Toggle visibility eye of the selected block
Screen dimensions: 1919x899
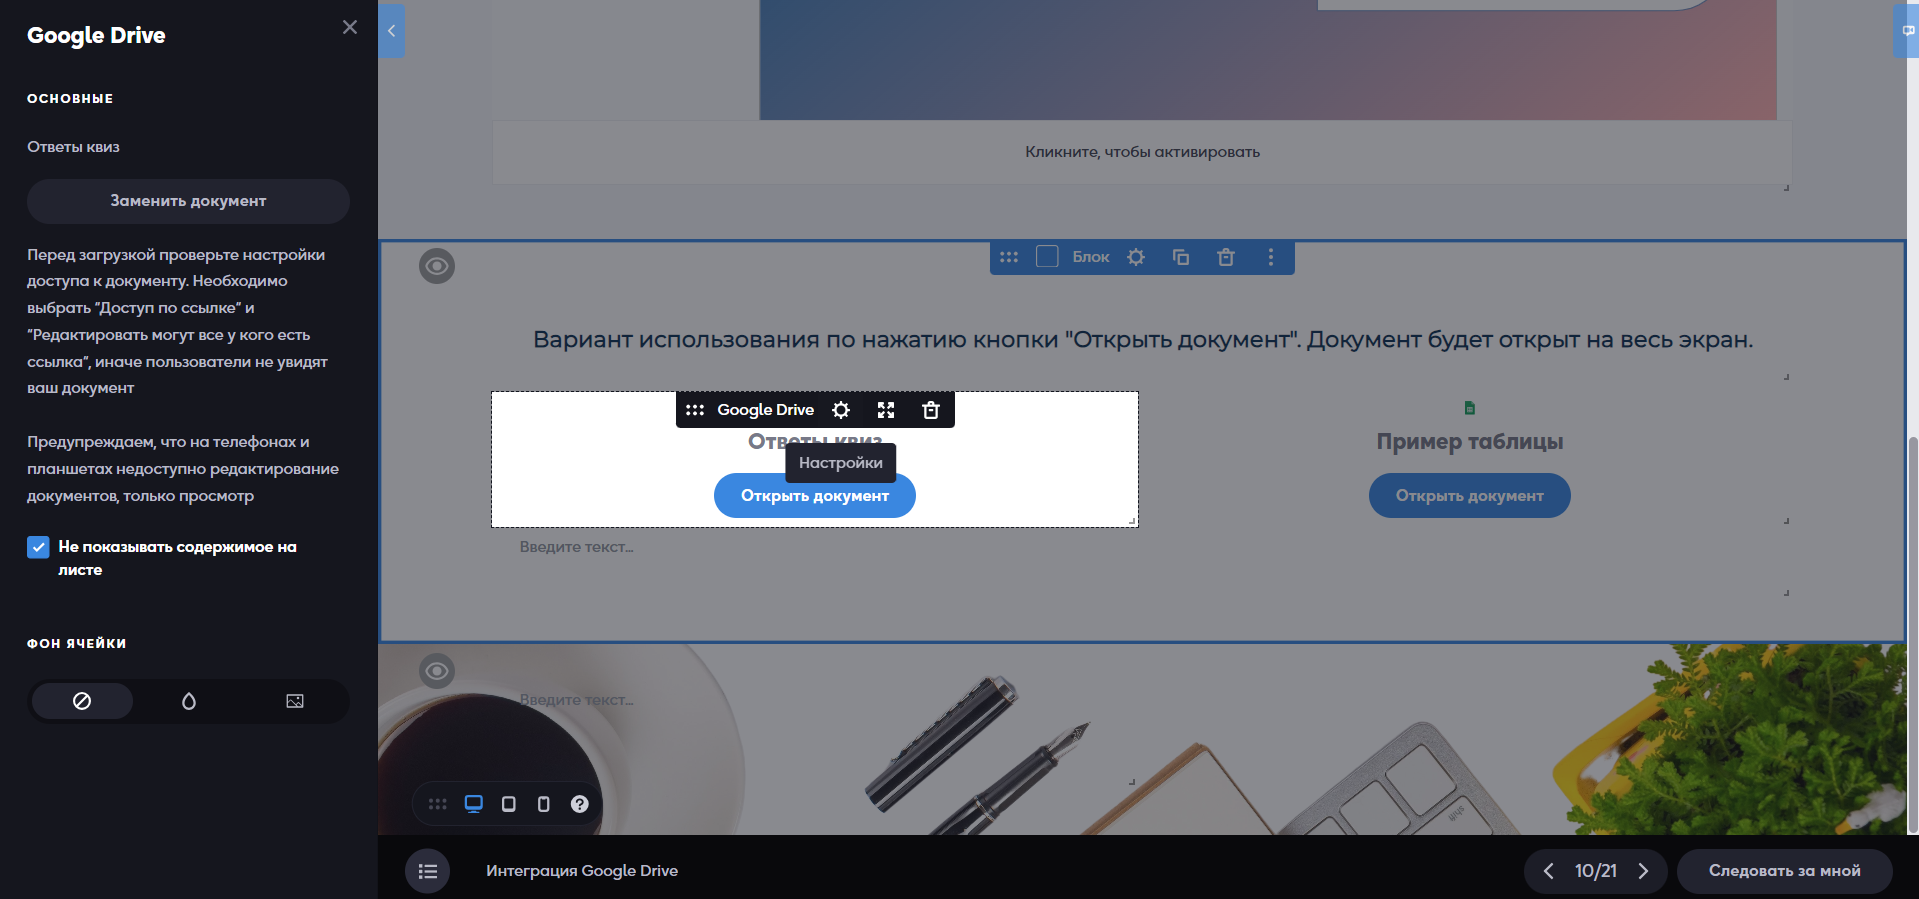coord(437,266)
